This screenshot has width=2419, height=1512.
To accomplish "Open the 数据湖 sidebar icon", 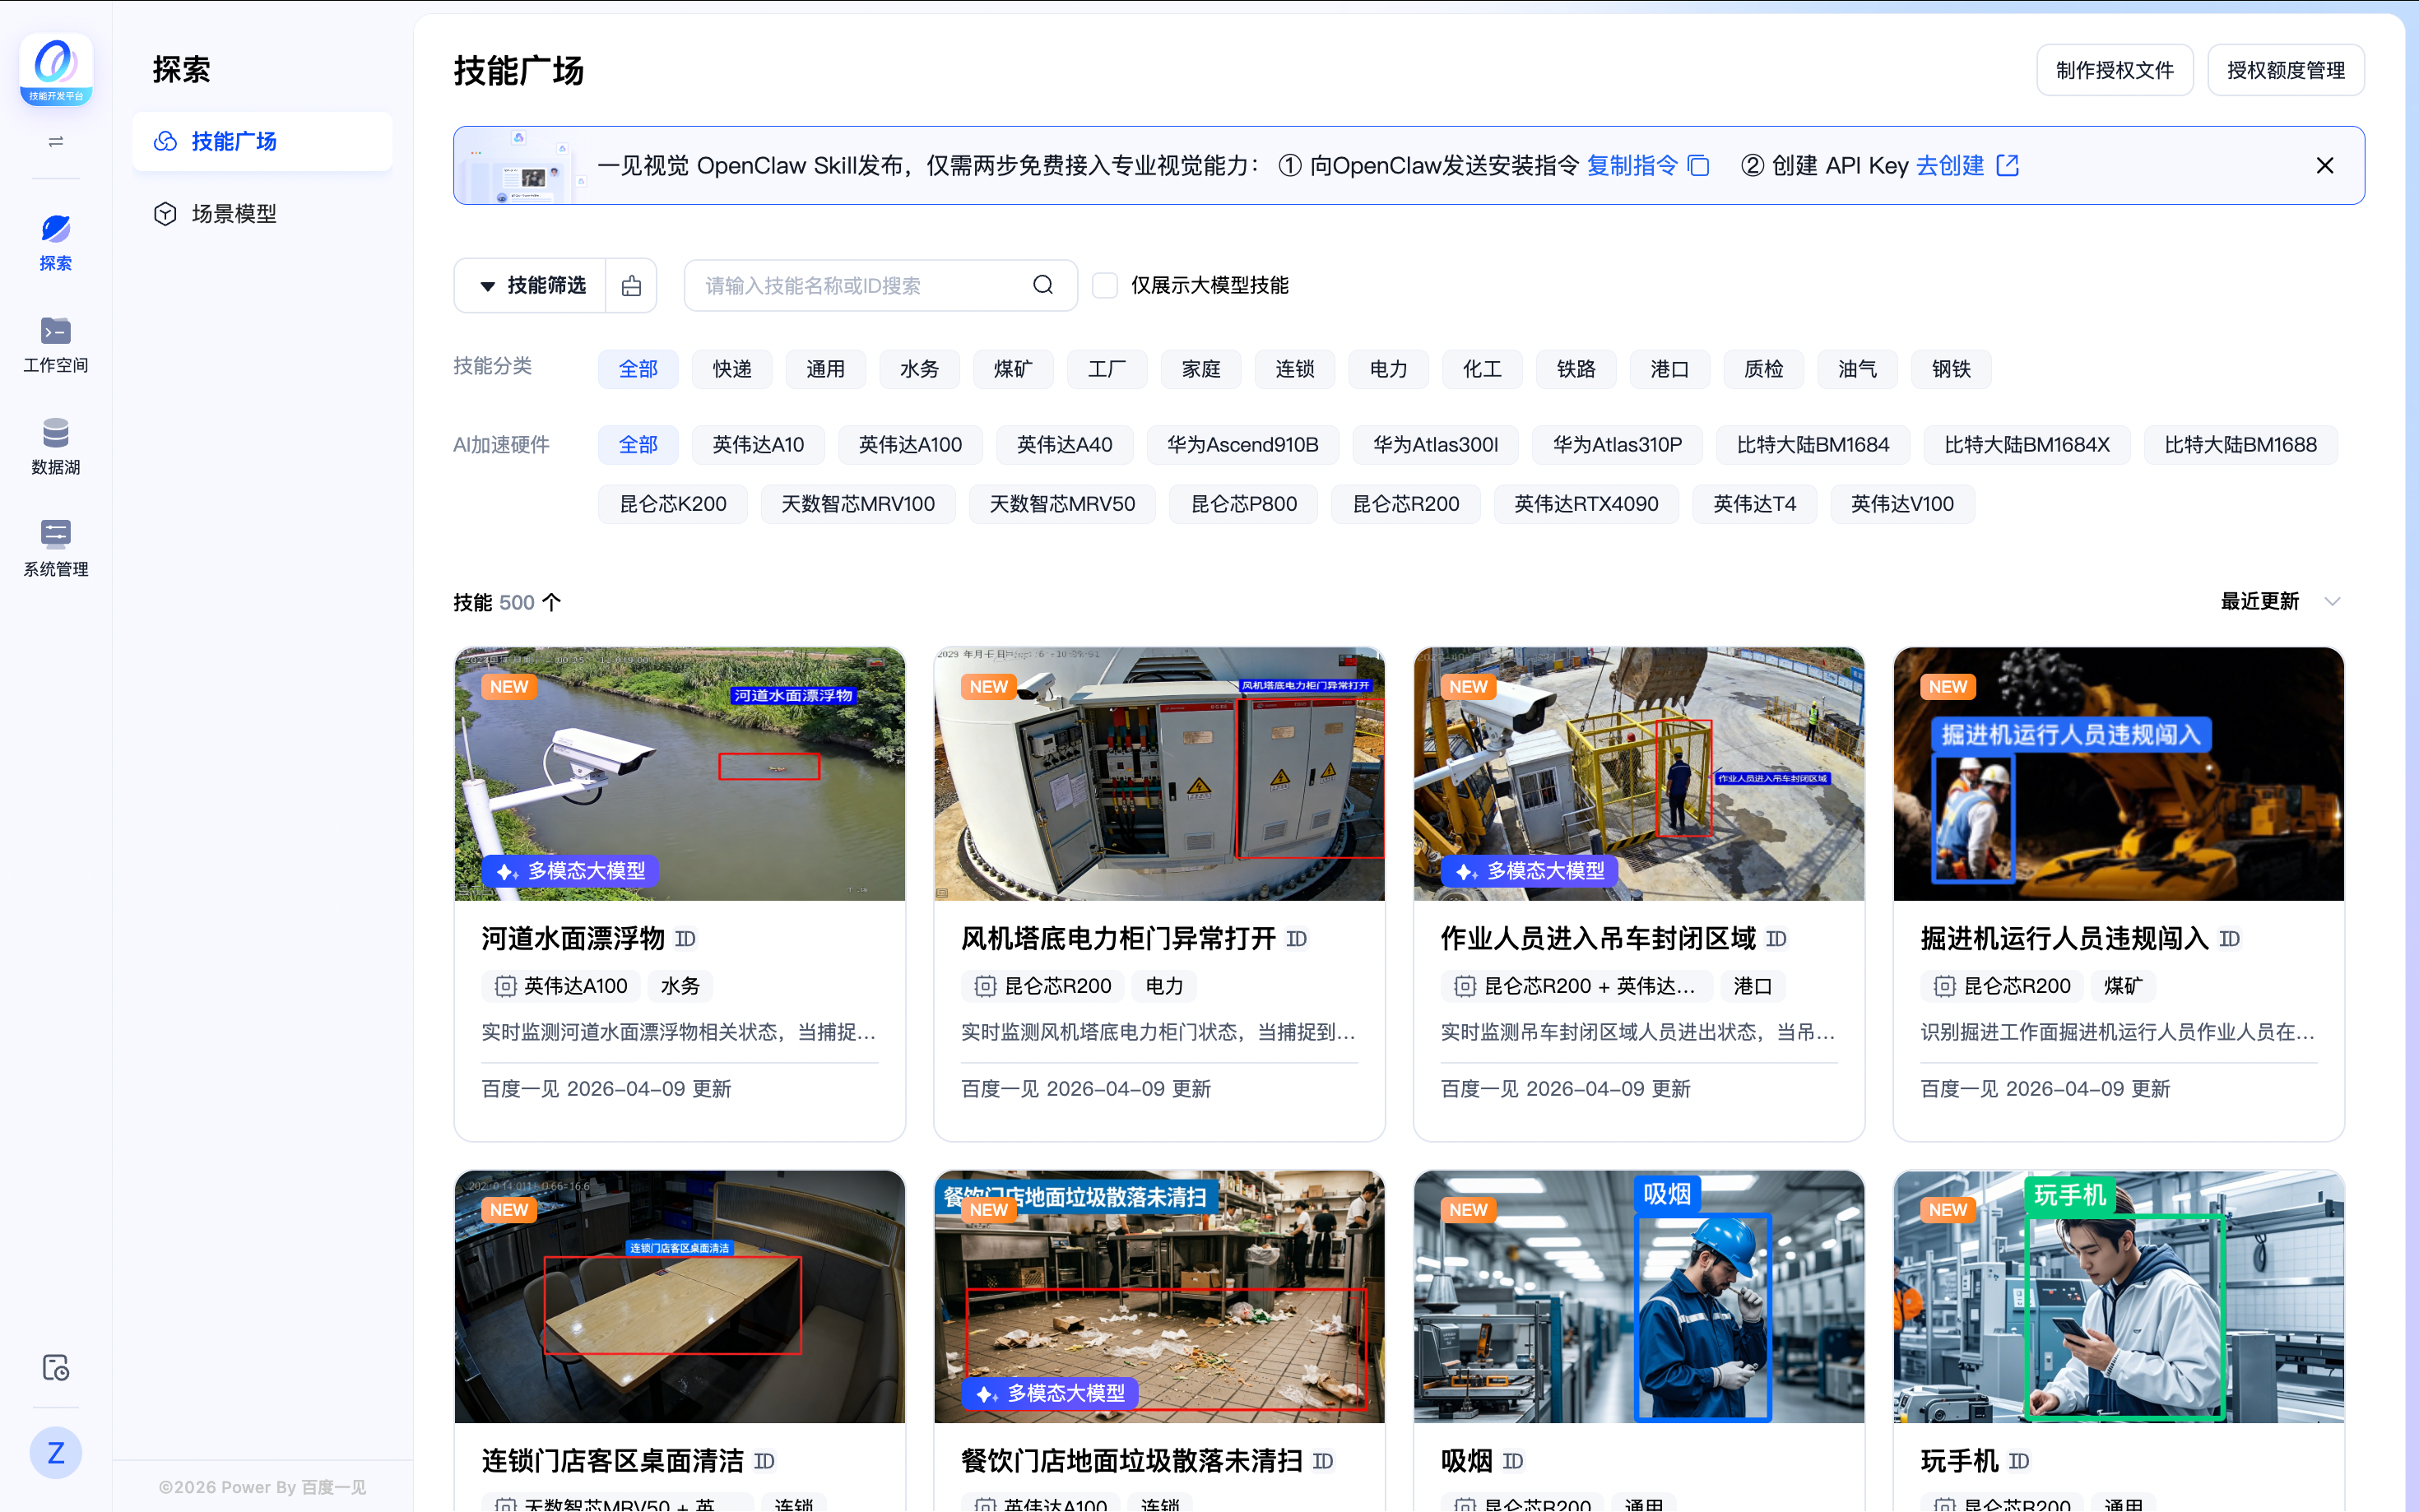I will (56, 446).
